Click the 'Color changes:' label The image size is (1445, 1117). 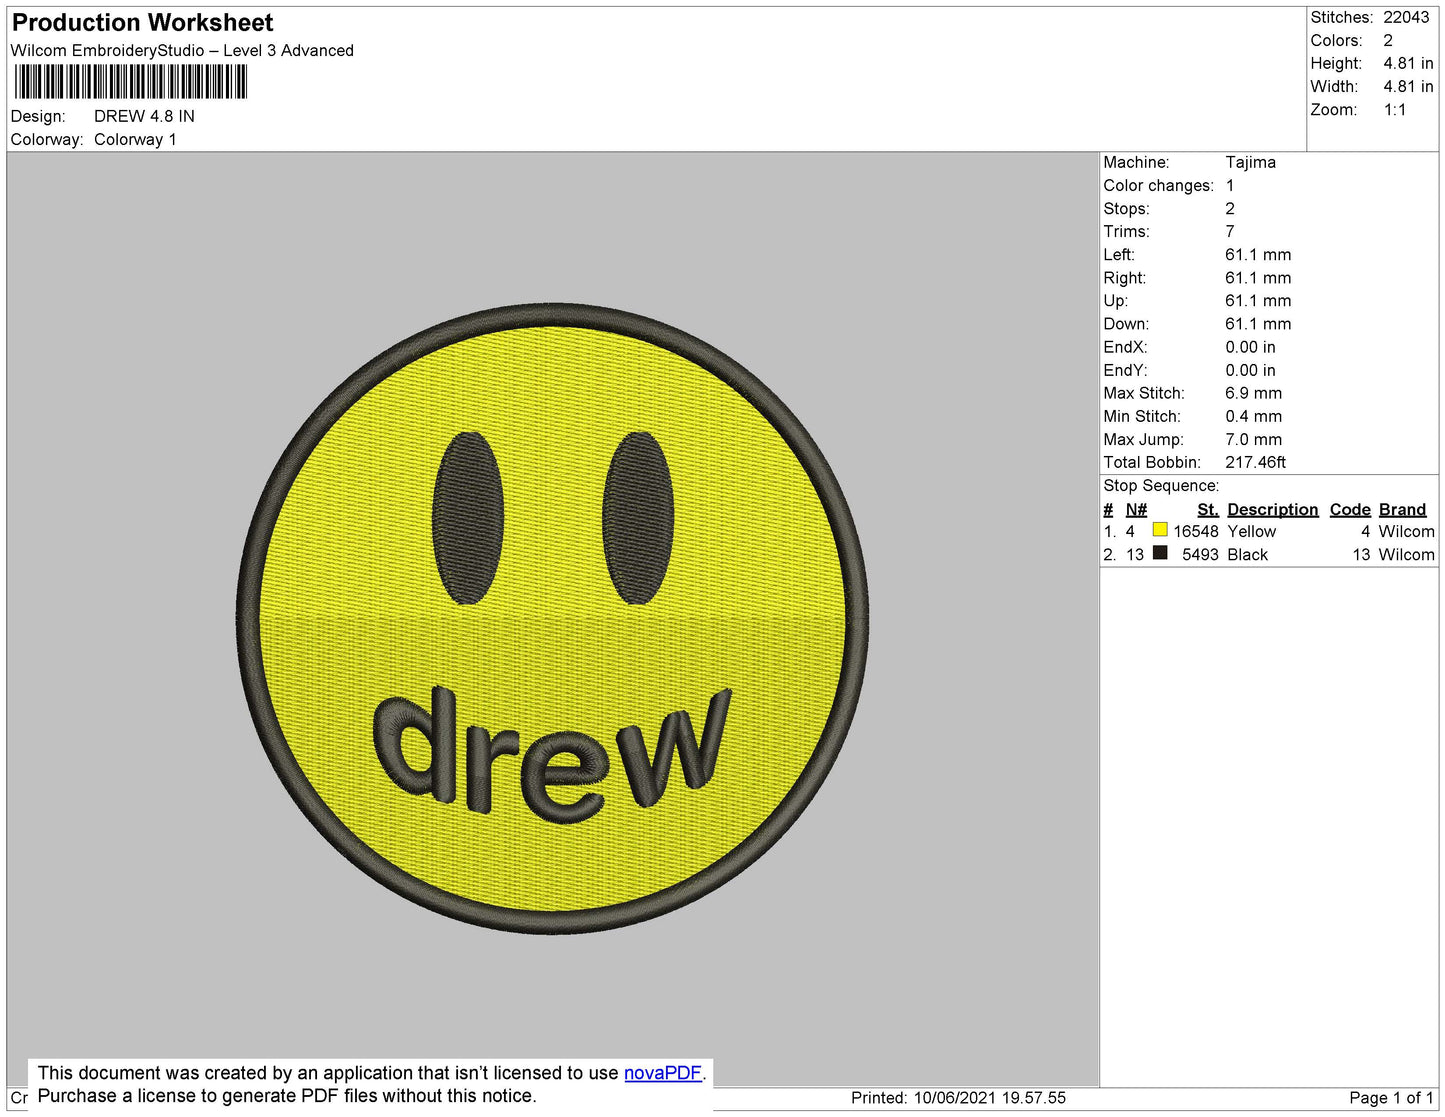pyautogui.click(x=1158, y=185)
